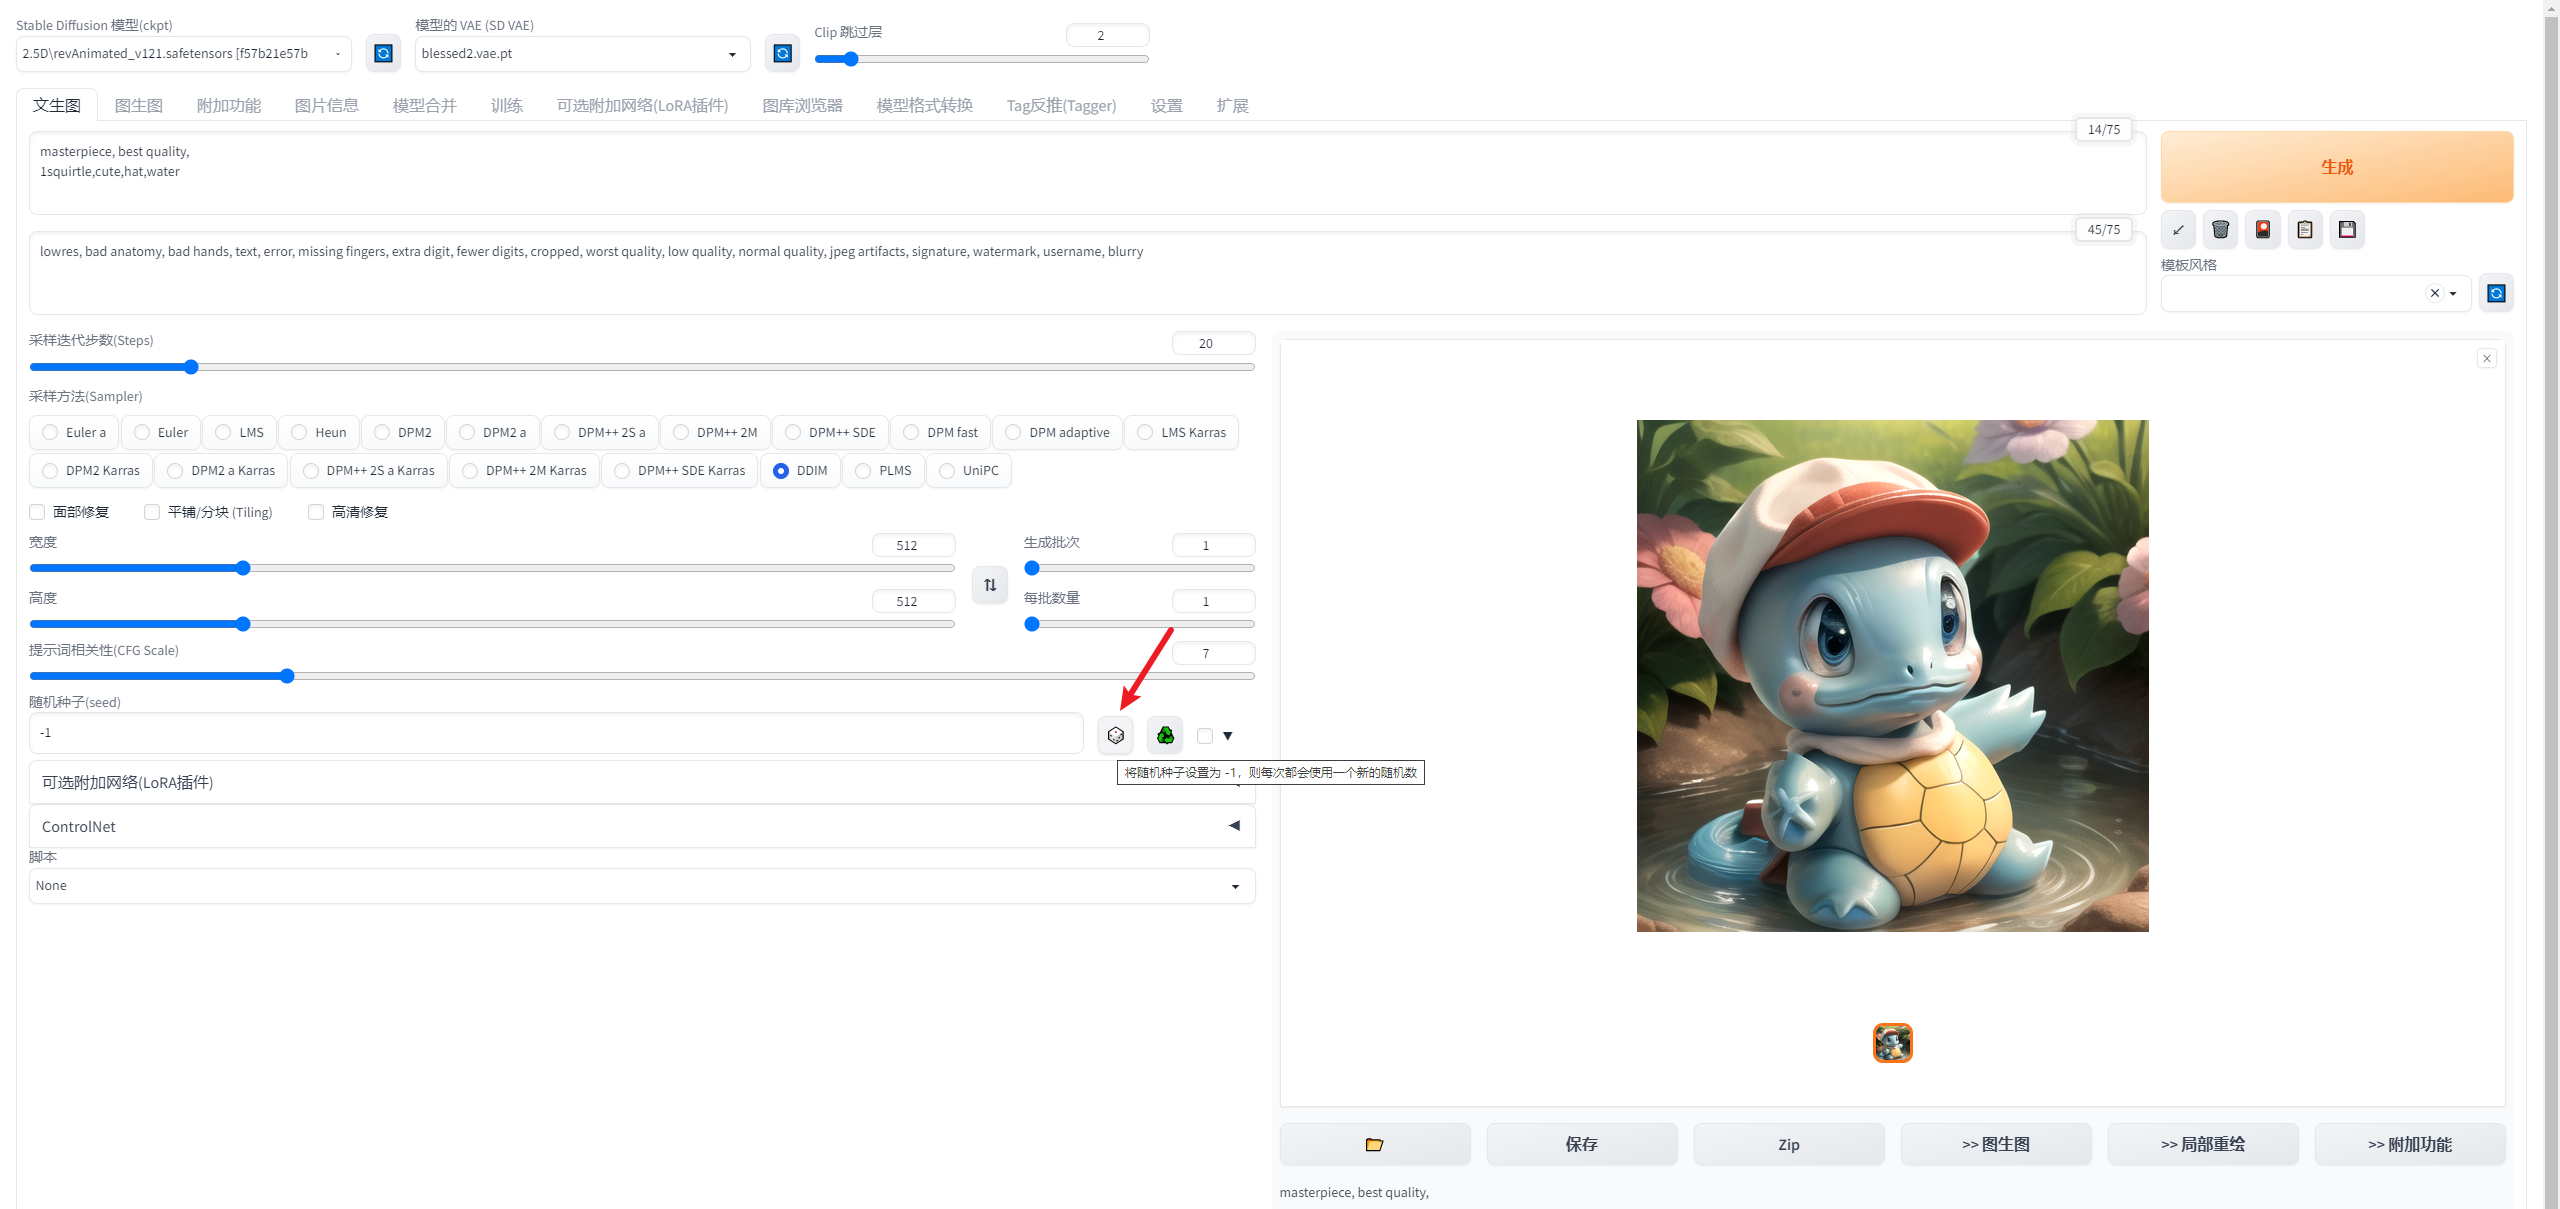Click the 保存 save button
The width and height of the screenshot is (2560, 1209).
click(1582, 1144)
